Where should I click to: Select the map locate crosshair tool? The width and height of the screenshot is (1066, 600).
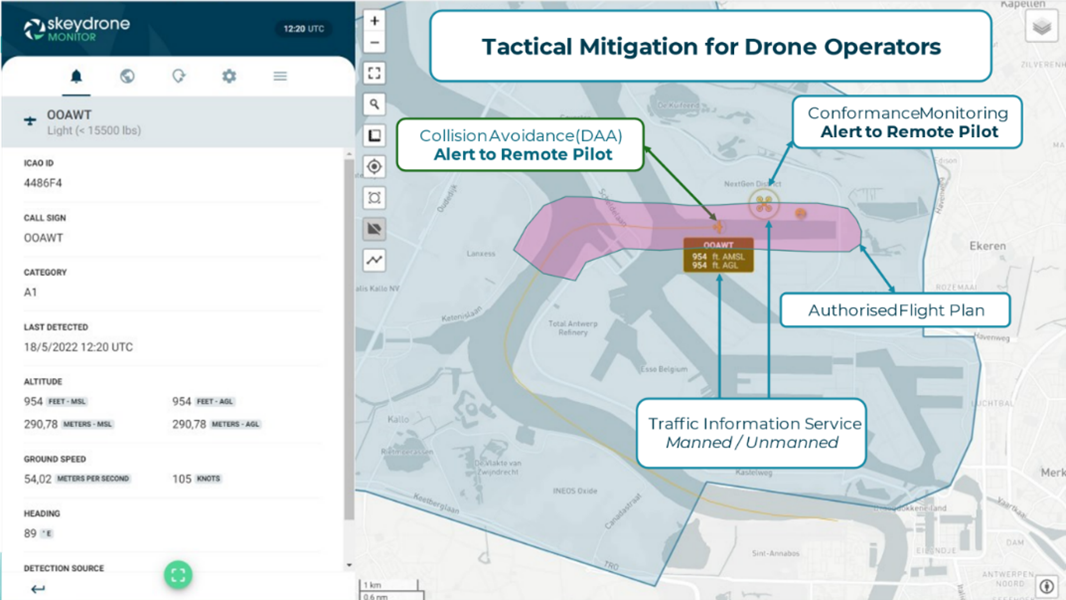click(374, 166)
